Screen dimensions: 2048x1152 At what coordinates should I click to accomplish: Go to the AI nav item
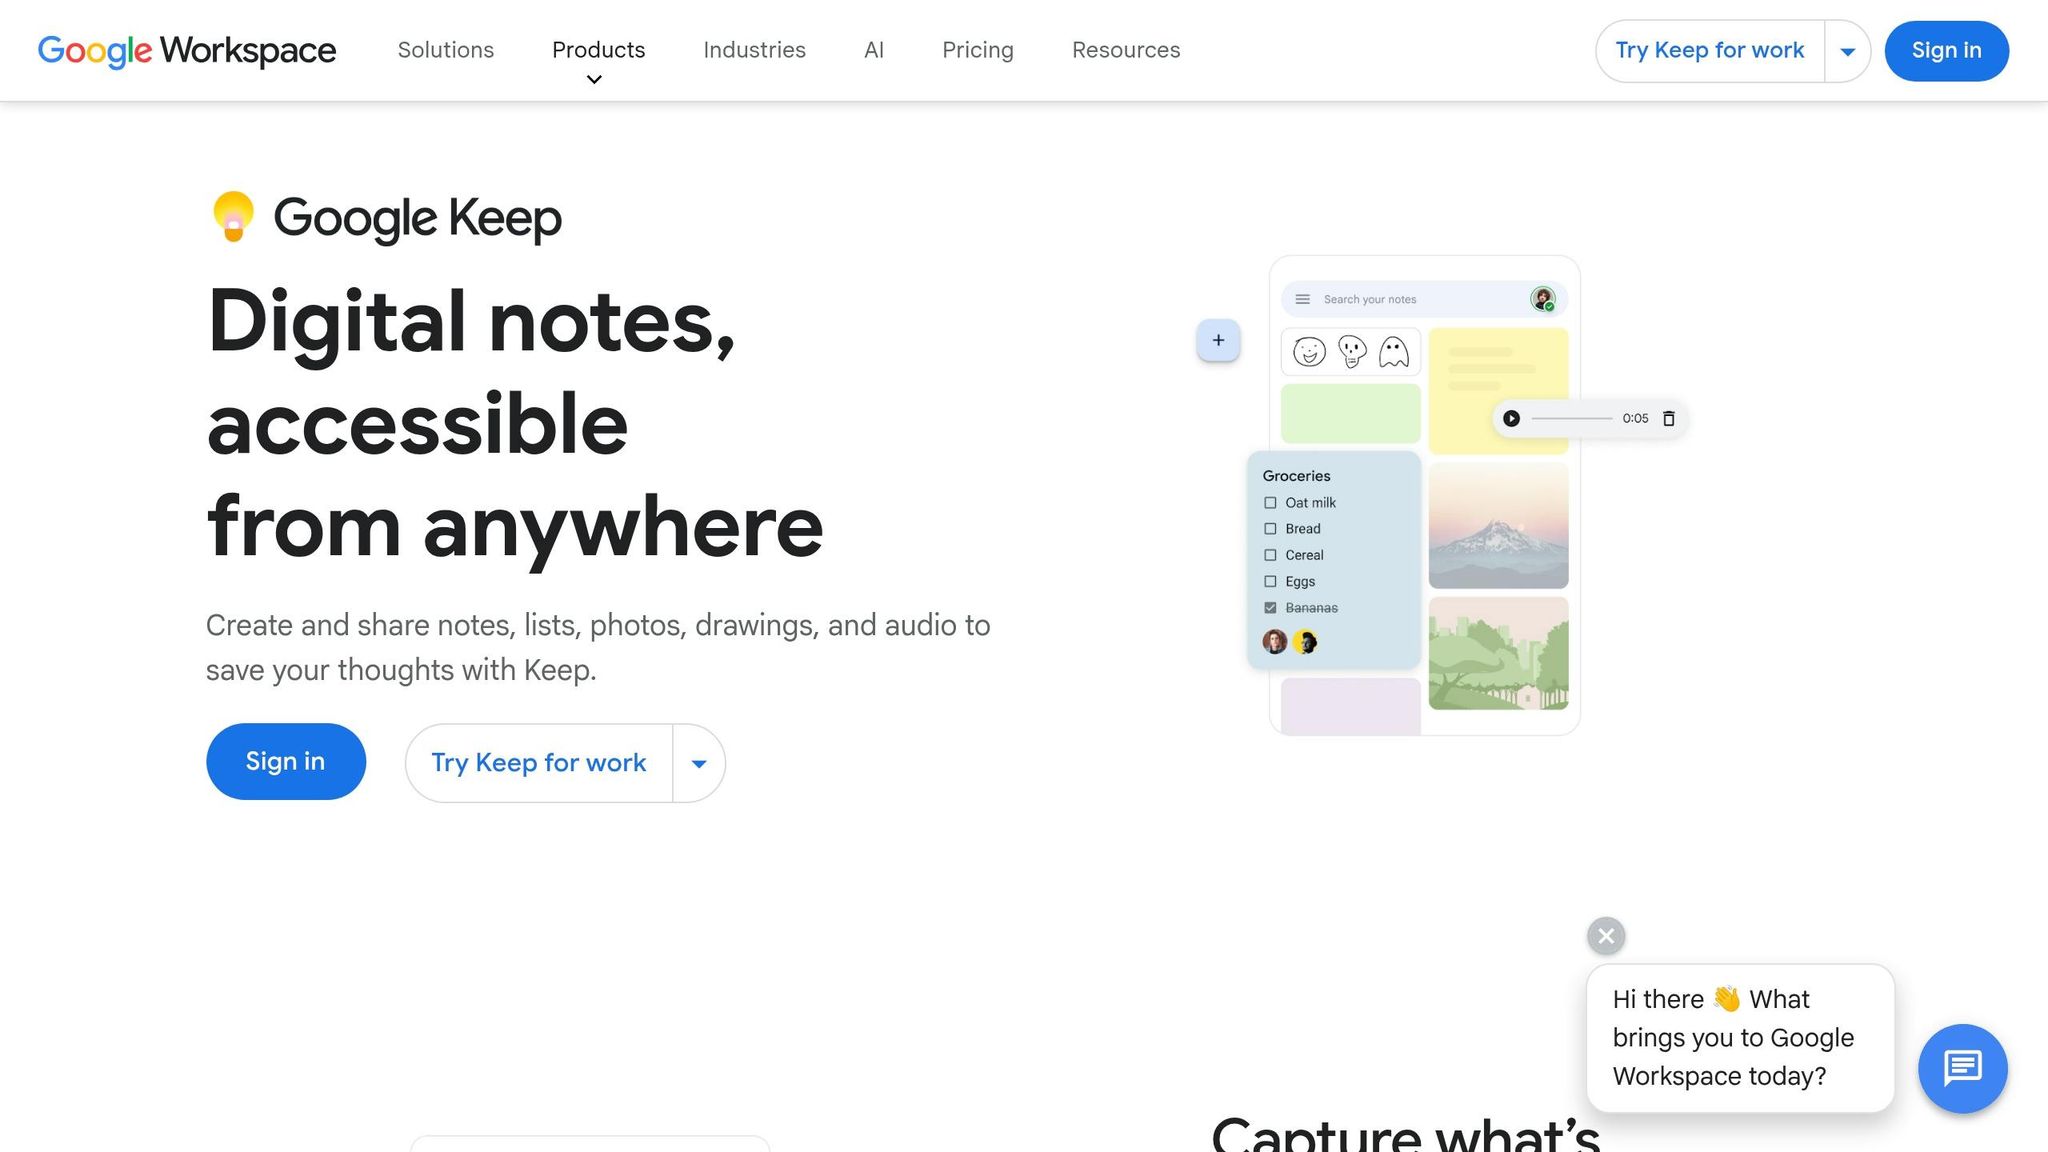(x=874, y=50)
